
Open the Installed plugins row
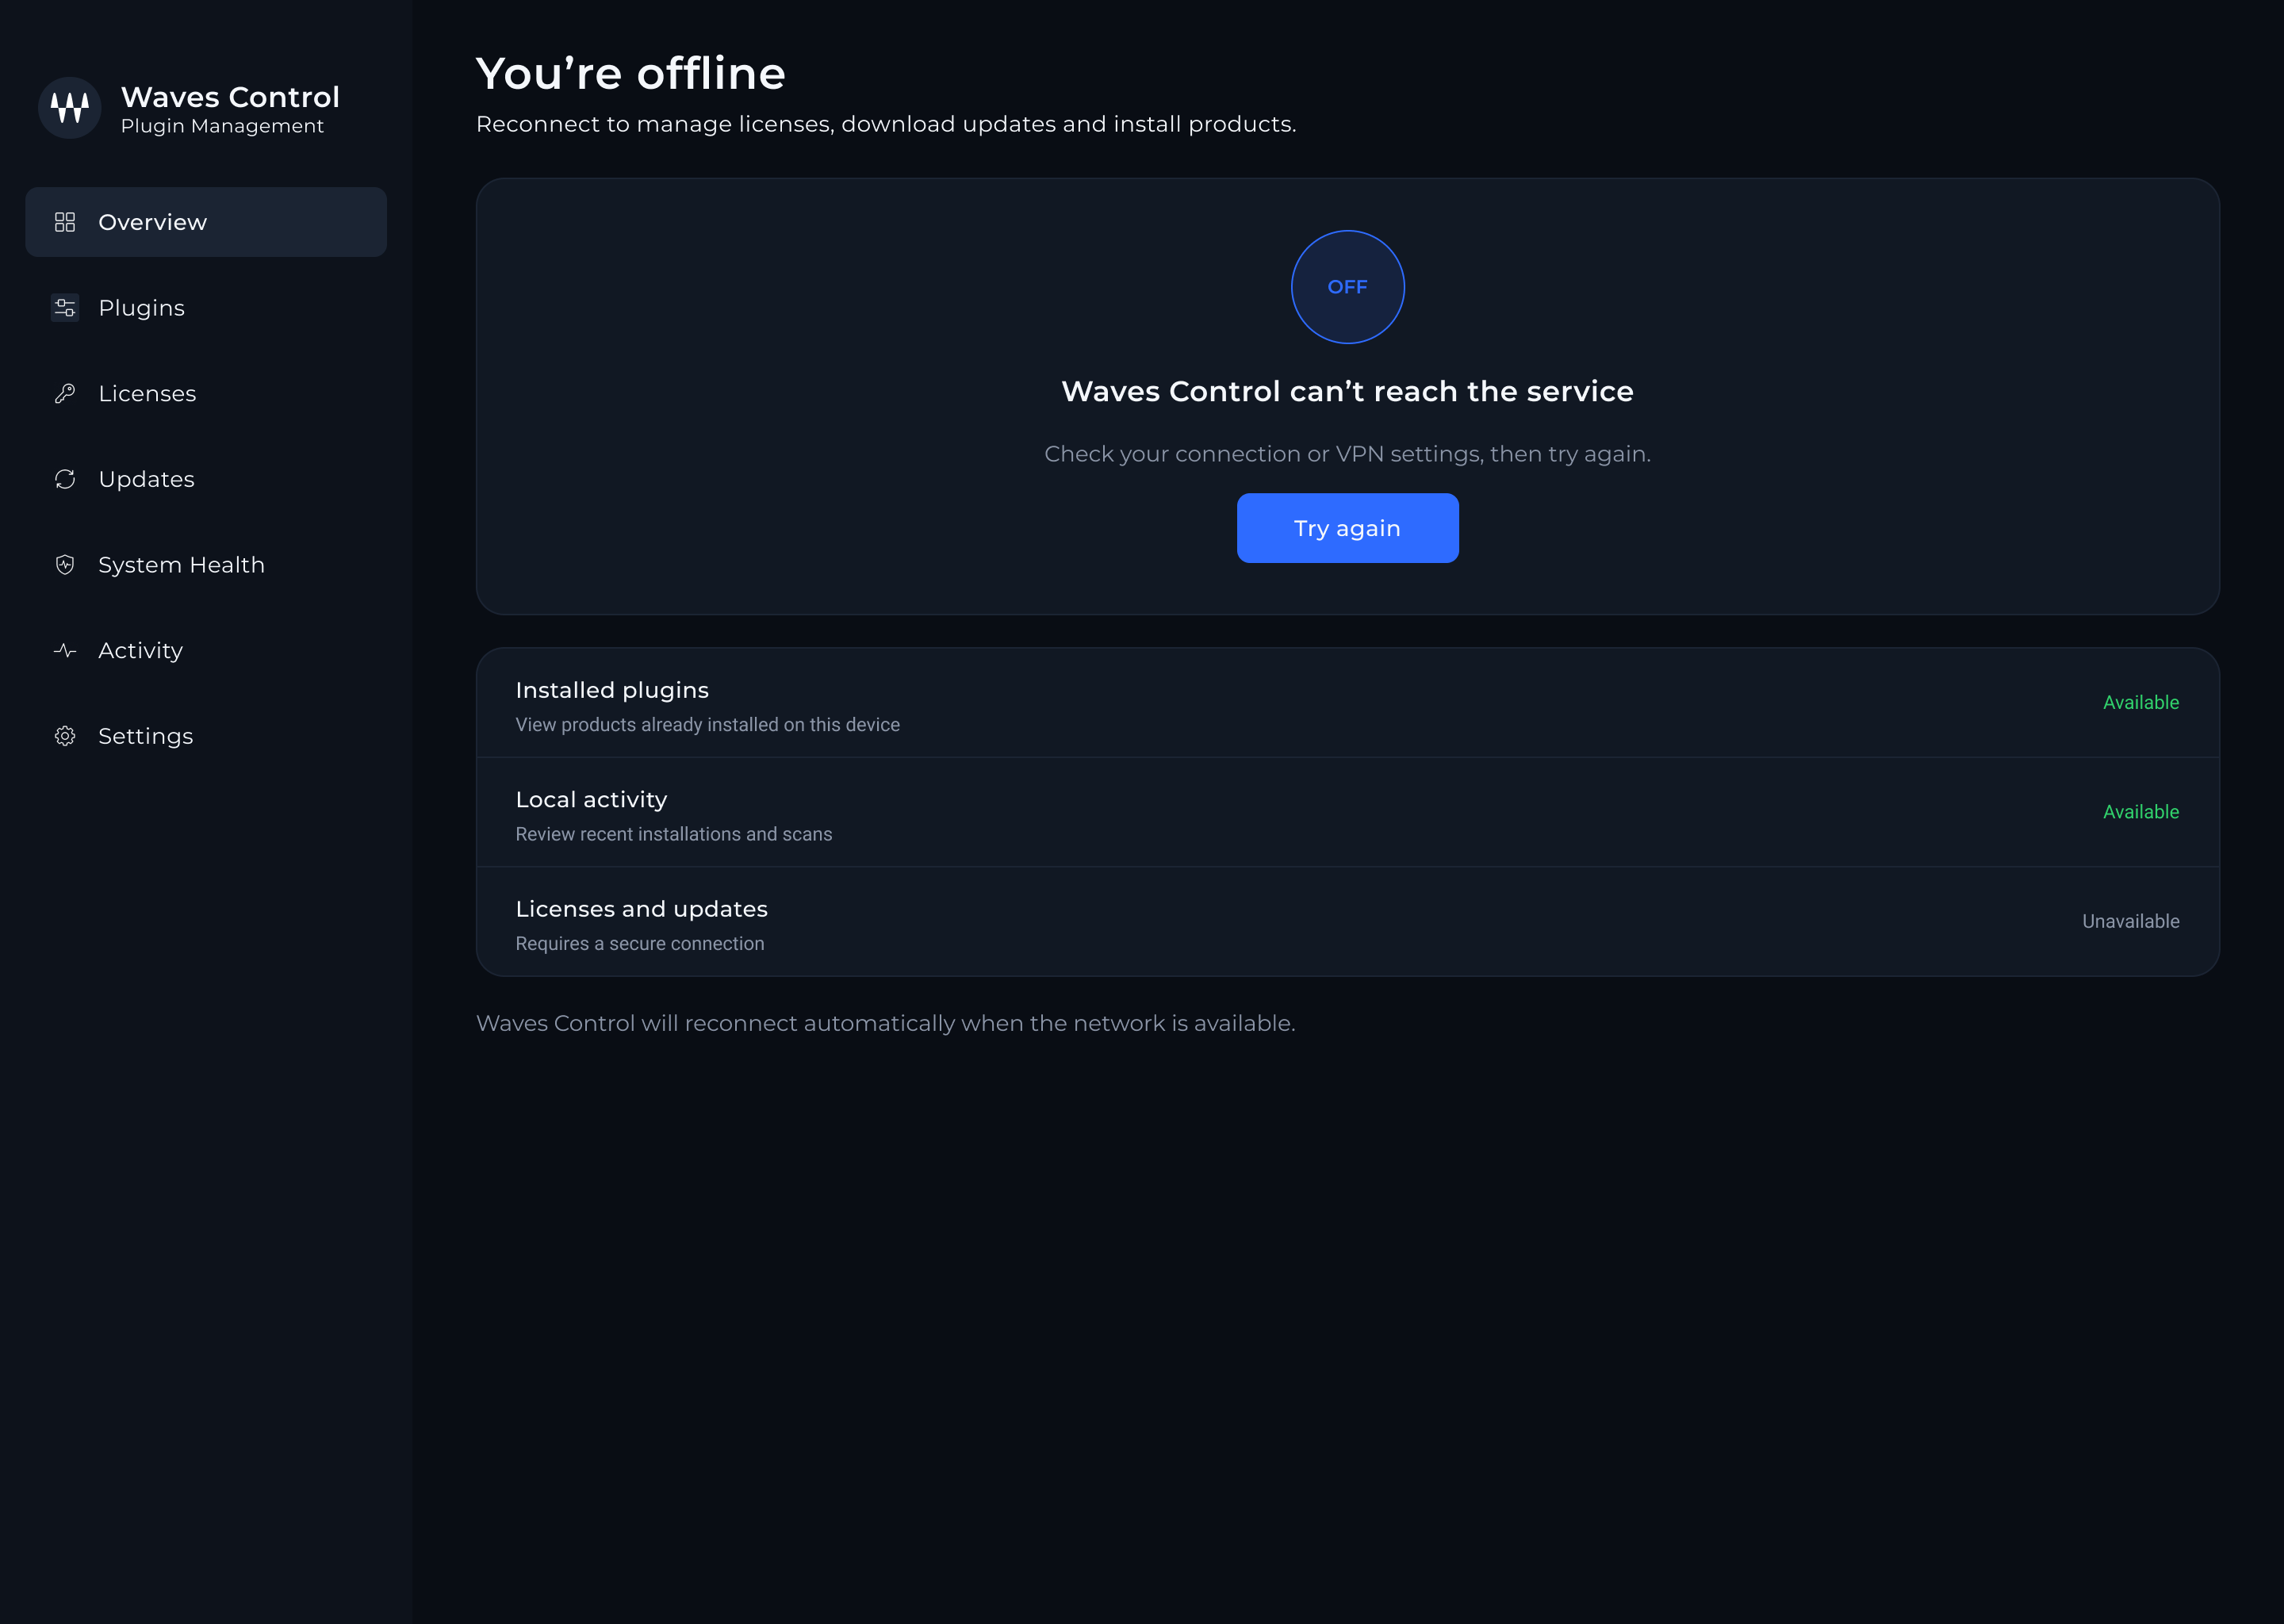[x=1348, y=703]
